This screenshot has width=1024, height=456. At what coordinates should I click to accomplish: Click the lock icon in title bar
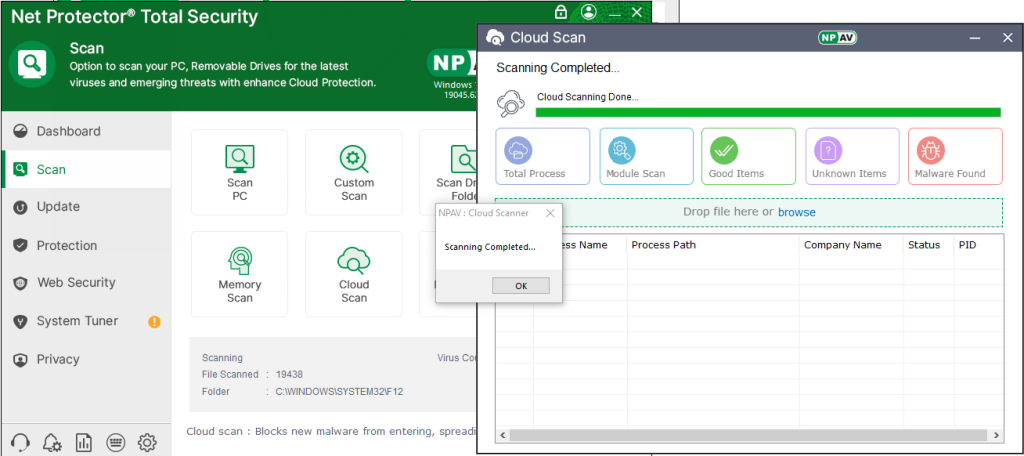562,12
